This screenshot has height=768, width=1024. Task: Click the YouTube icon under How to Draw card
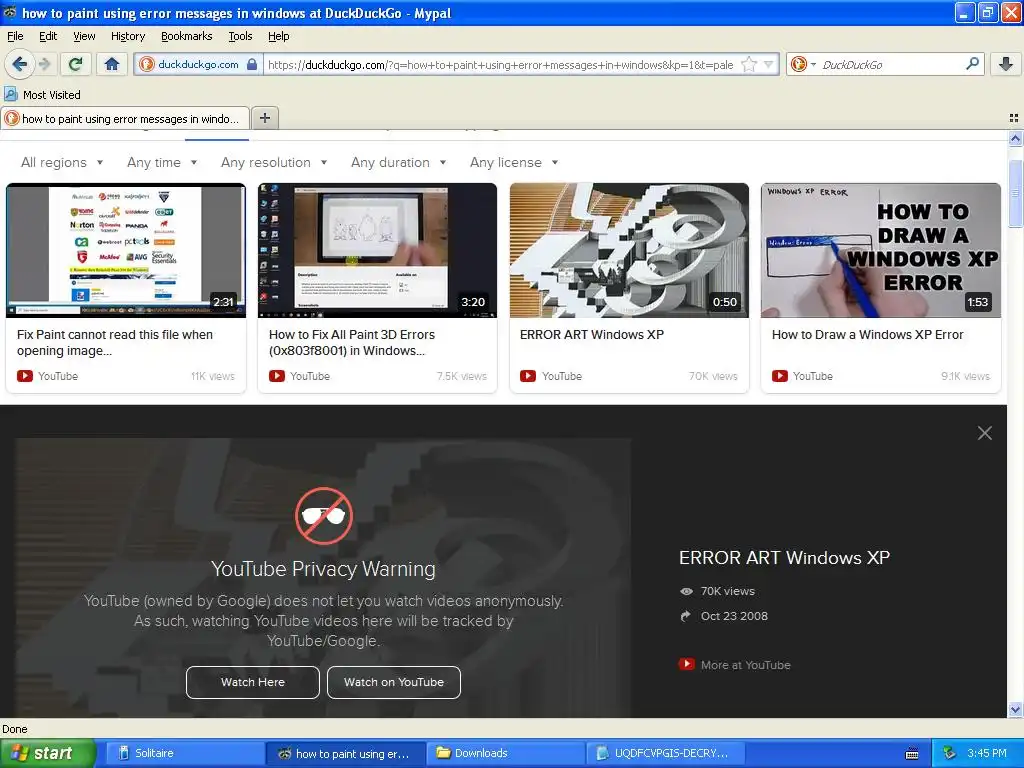click(780, 376)
